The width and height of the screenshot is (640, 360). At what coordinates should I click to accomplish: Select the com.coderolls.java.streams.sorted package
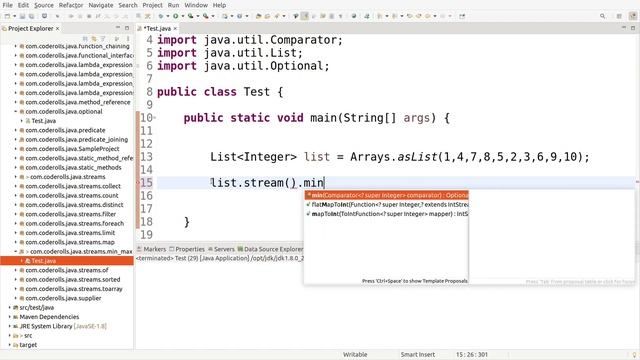73,280
